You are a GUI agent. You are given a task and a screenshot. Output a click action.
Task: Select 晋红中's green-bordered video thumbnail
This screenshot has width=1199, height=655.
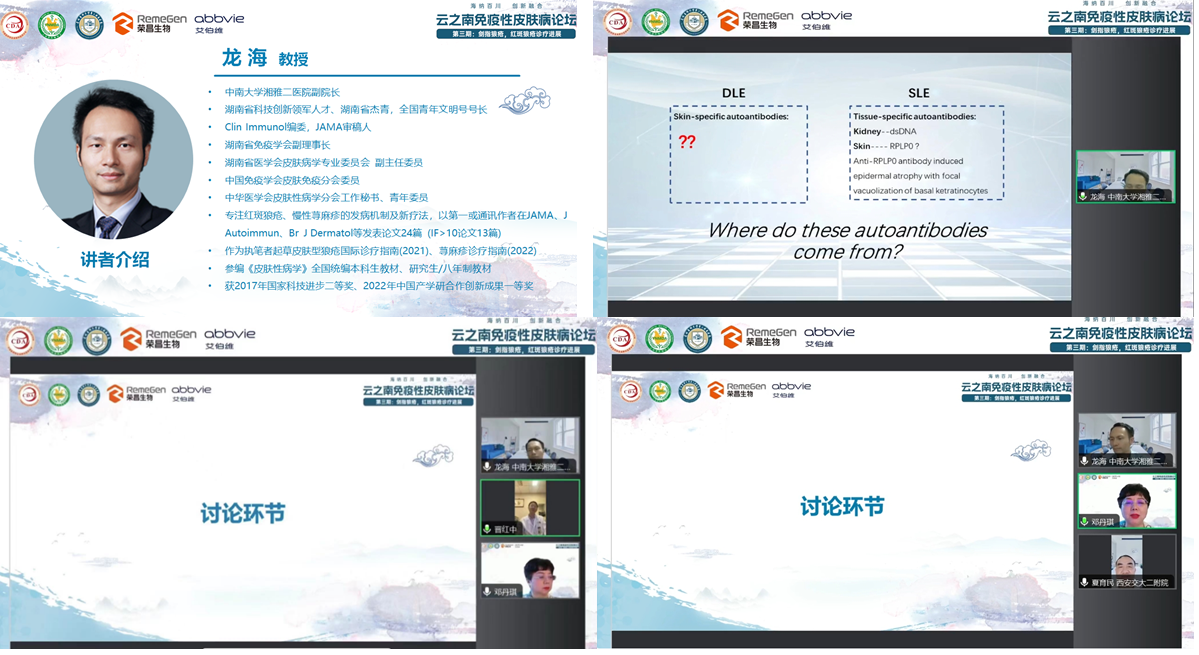click(x=529, y=507)
